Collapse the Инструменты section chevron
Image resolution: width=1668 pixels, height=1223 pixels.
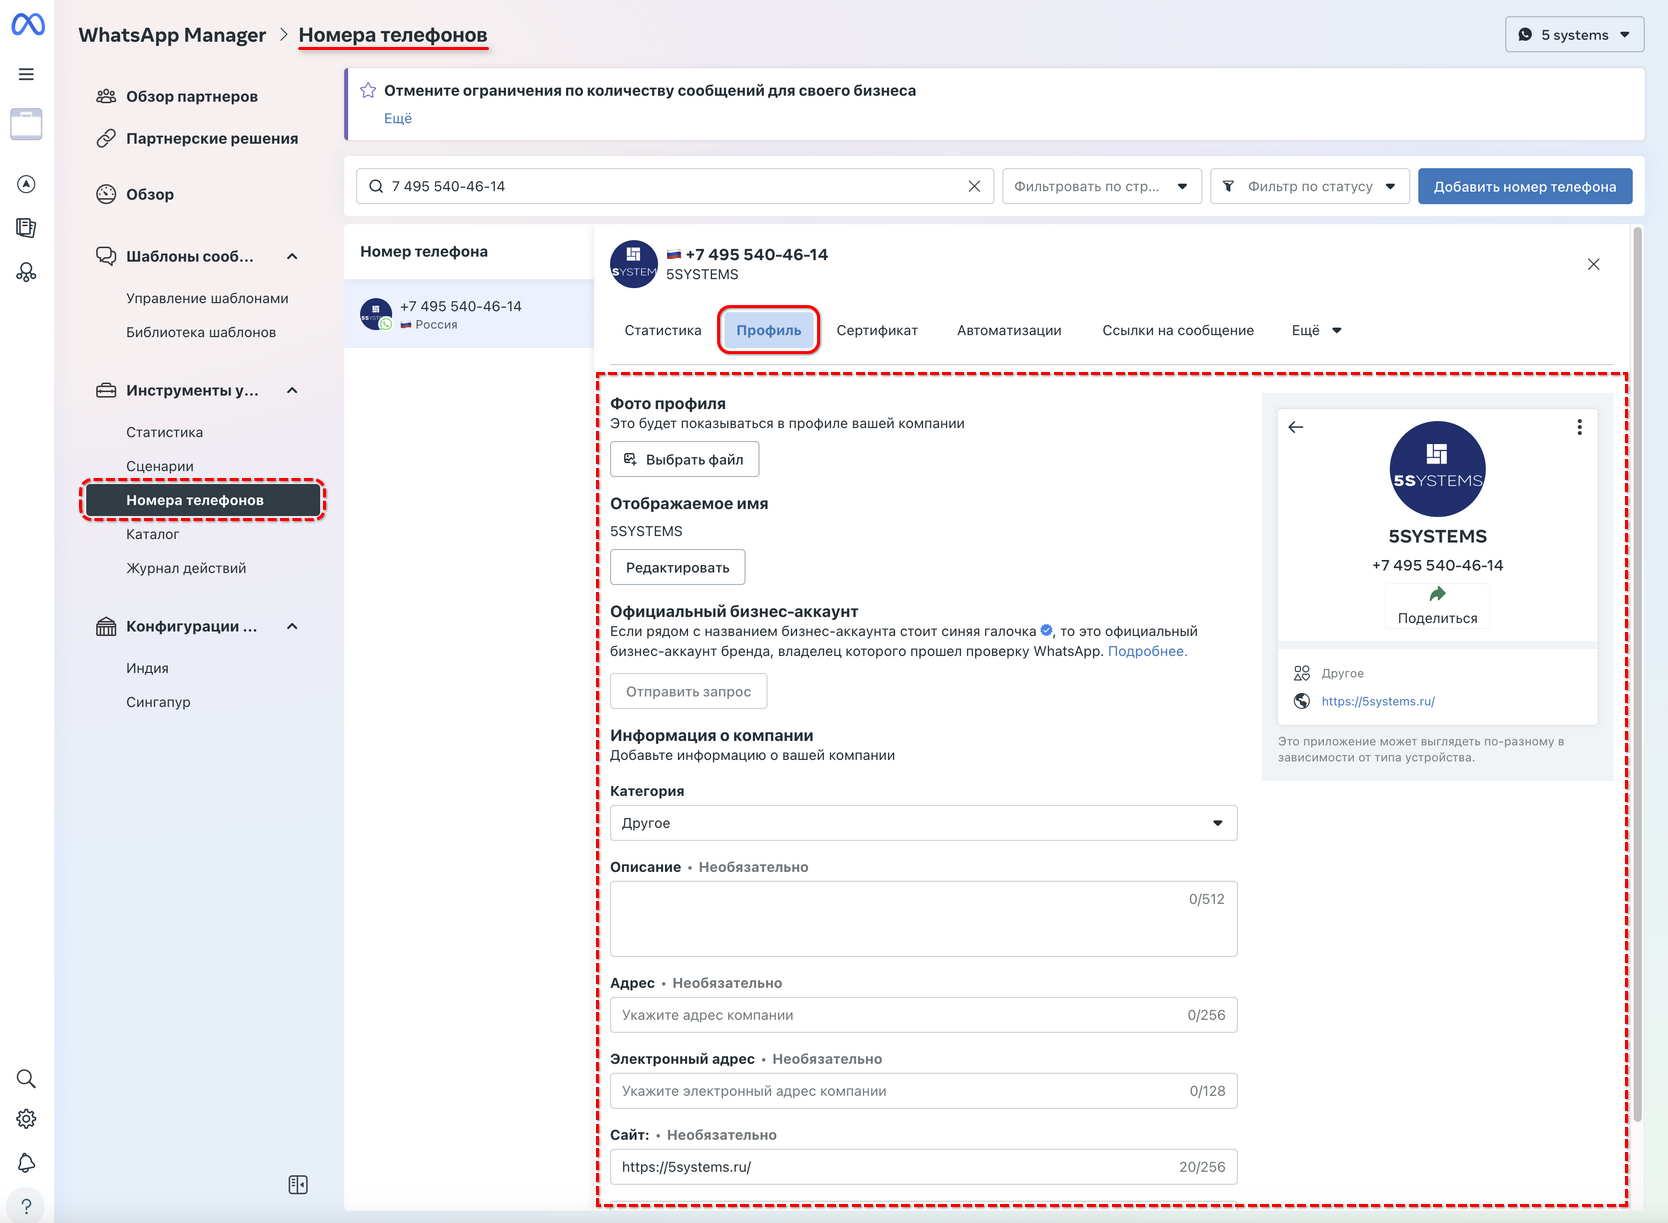pos(292,390)
